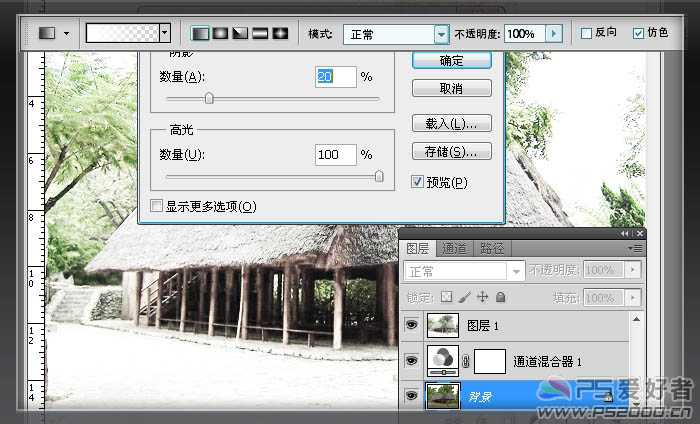Hide the 图层 1 layer eye
700x424 pixels.
(x=412, y=325)
